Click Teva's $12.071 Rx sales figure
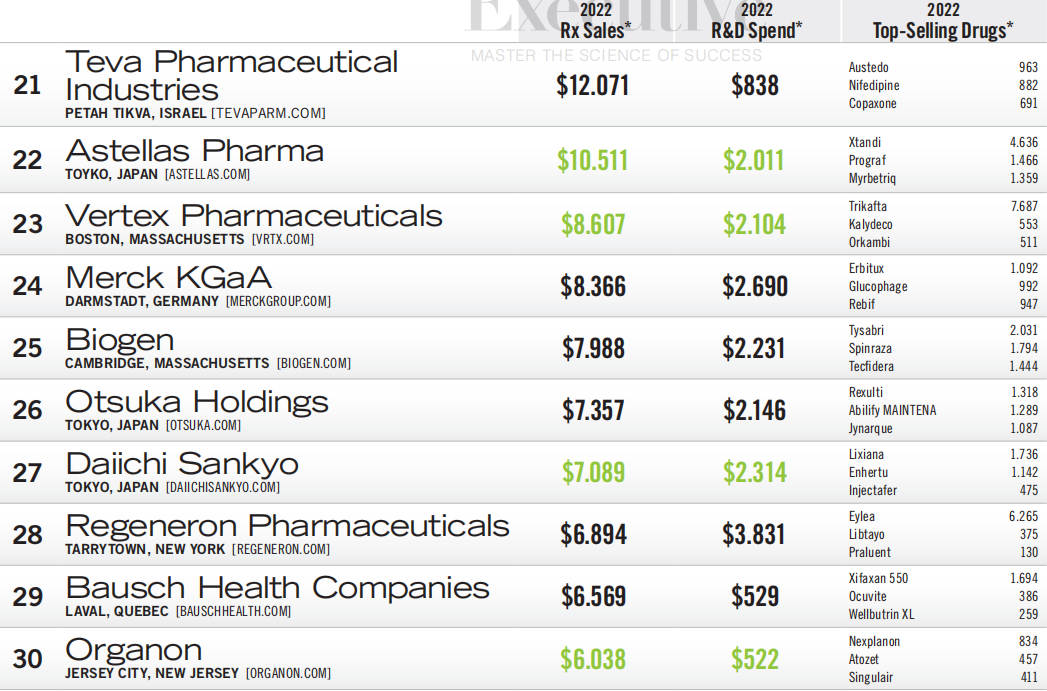1047x691 pixels. tap(593, 85)
